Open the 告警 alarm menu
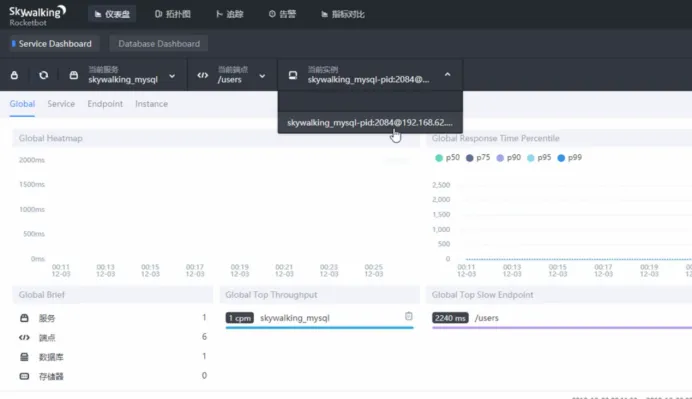 282,14
